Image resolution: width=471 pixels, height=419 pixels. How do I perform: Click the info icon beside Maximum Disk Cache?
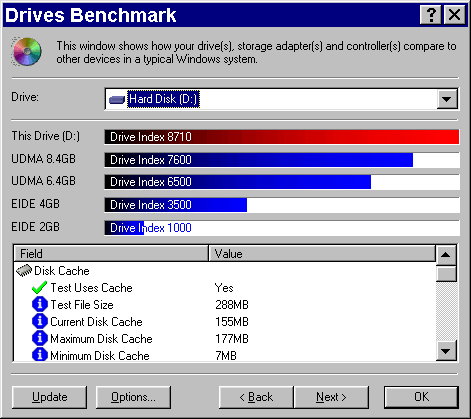pyautogui.click(x=40, y=338)
